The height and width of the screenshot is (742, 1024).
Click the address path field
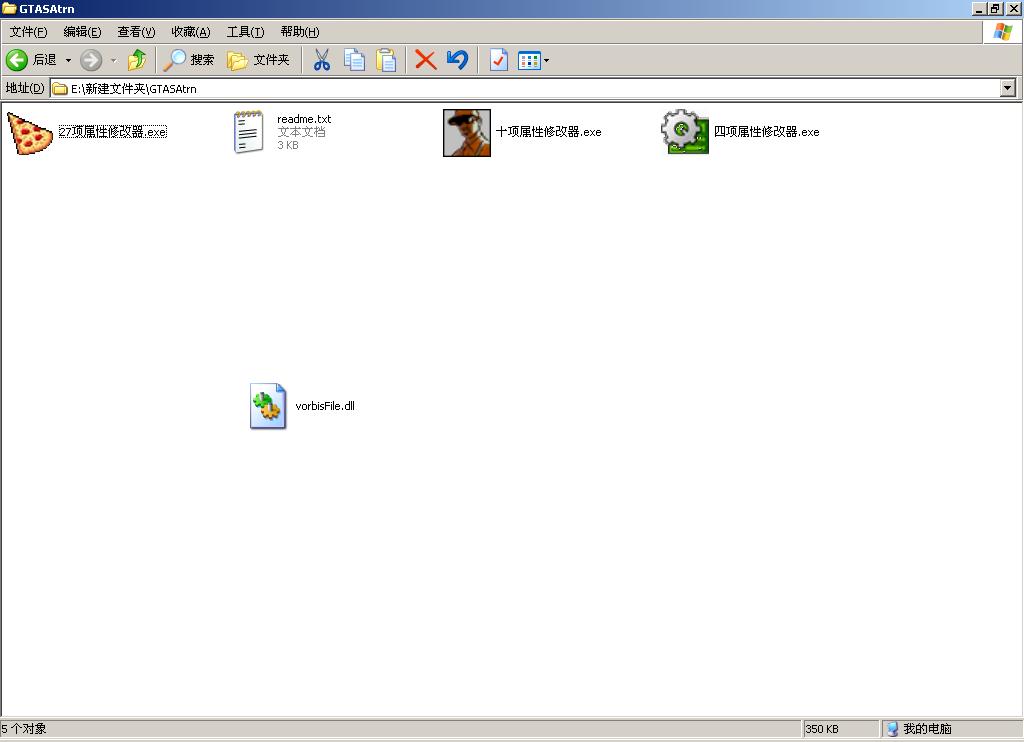click(525, 88)
